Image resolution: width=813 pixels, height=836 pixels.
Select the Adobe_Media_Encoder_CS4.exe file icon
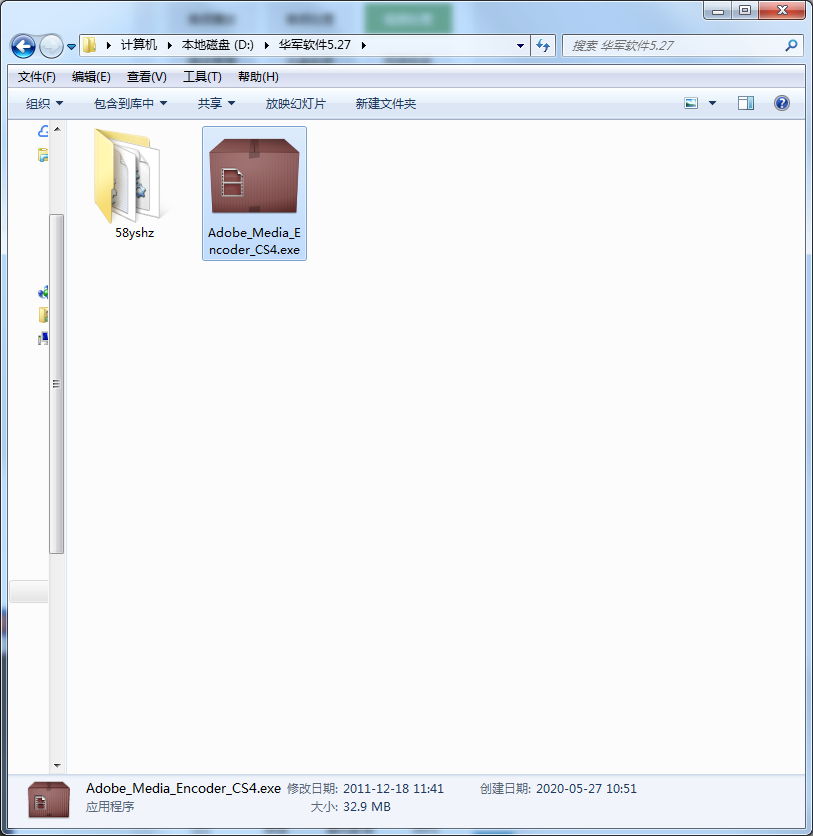(254, 176)
